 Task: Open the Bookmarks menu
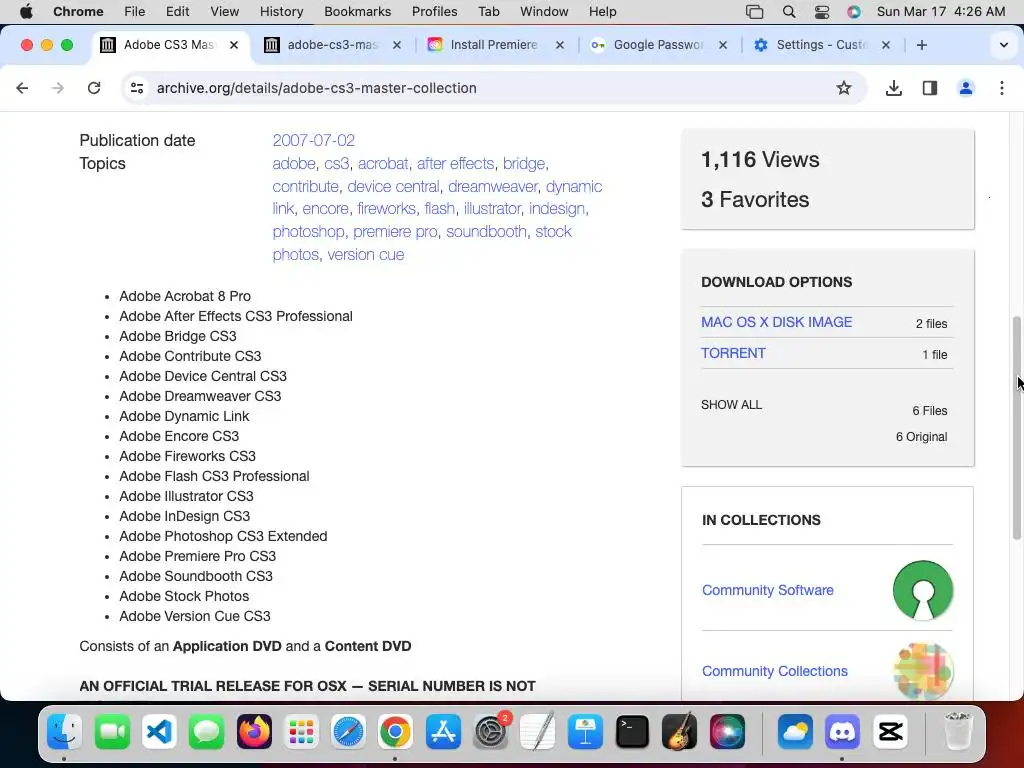(x=357, y=12)
